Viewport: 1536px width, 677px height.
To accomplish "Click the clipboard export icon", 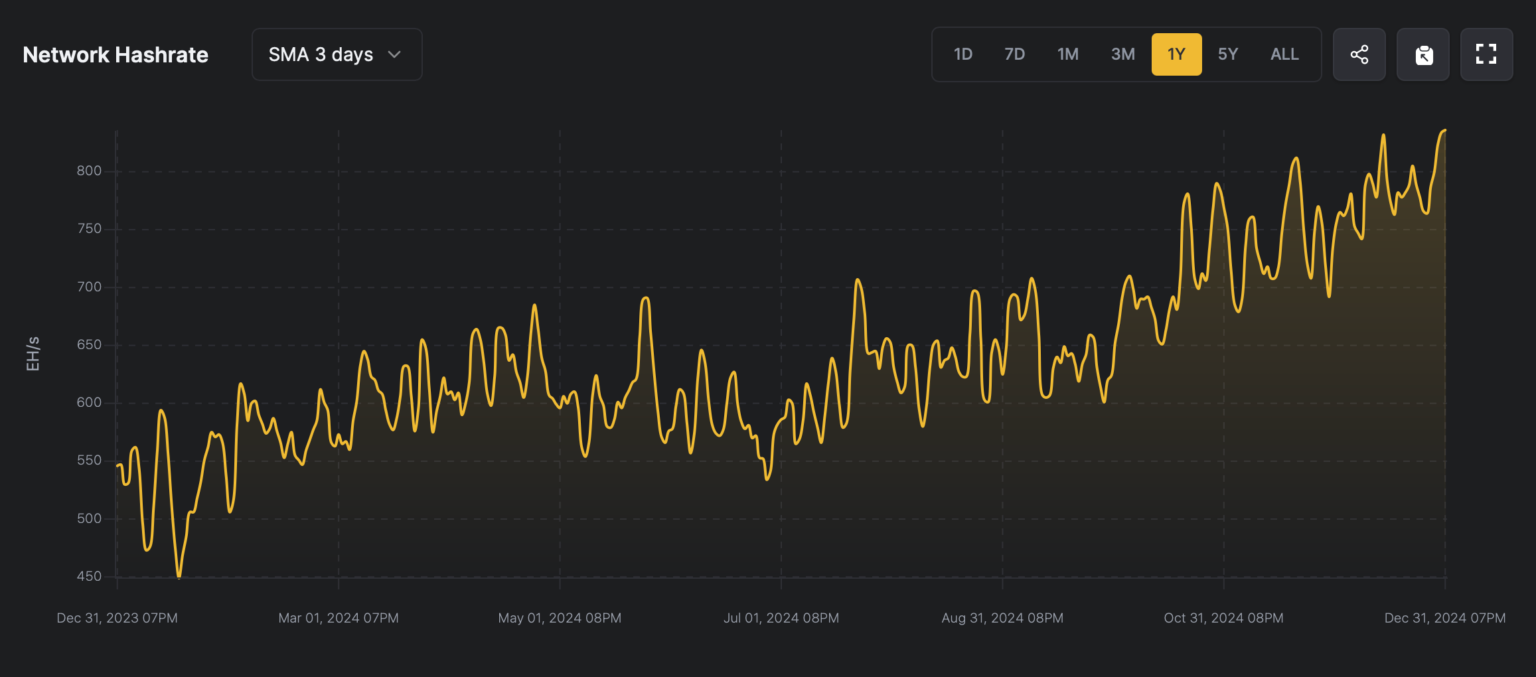I will point(1423,54).
